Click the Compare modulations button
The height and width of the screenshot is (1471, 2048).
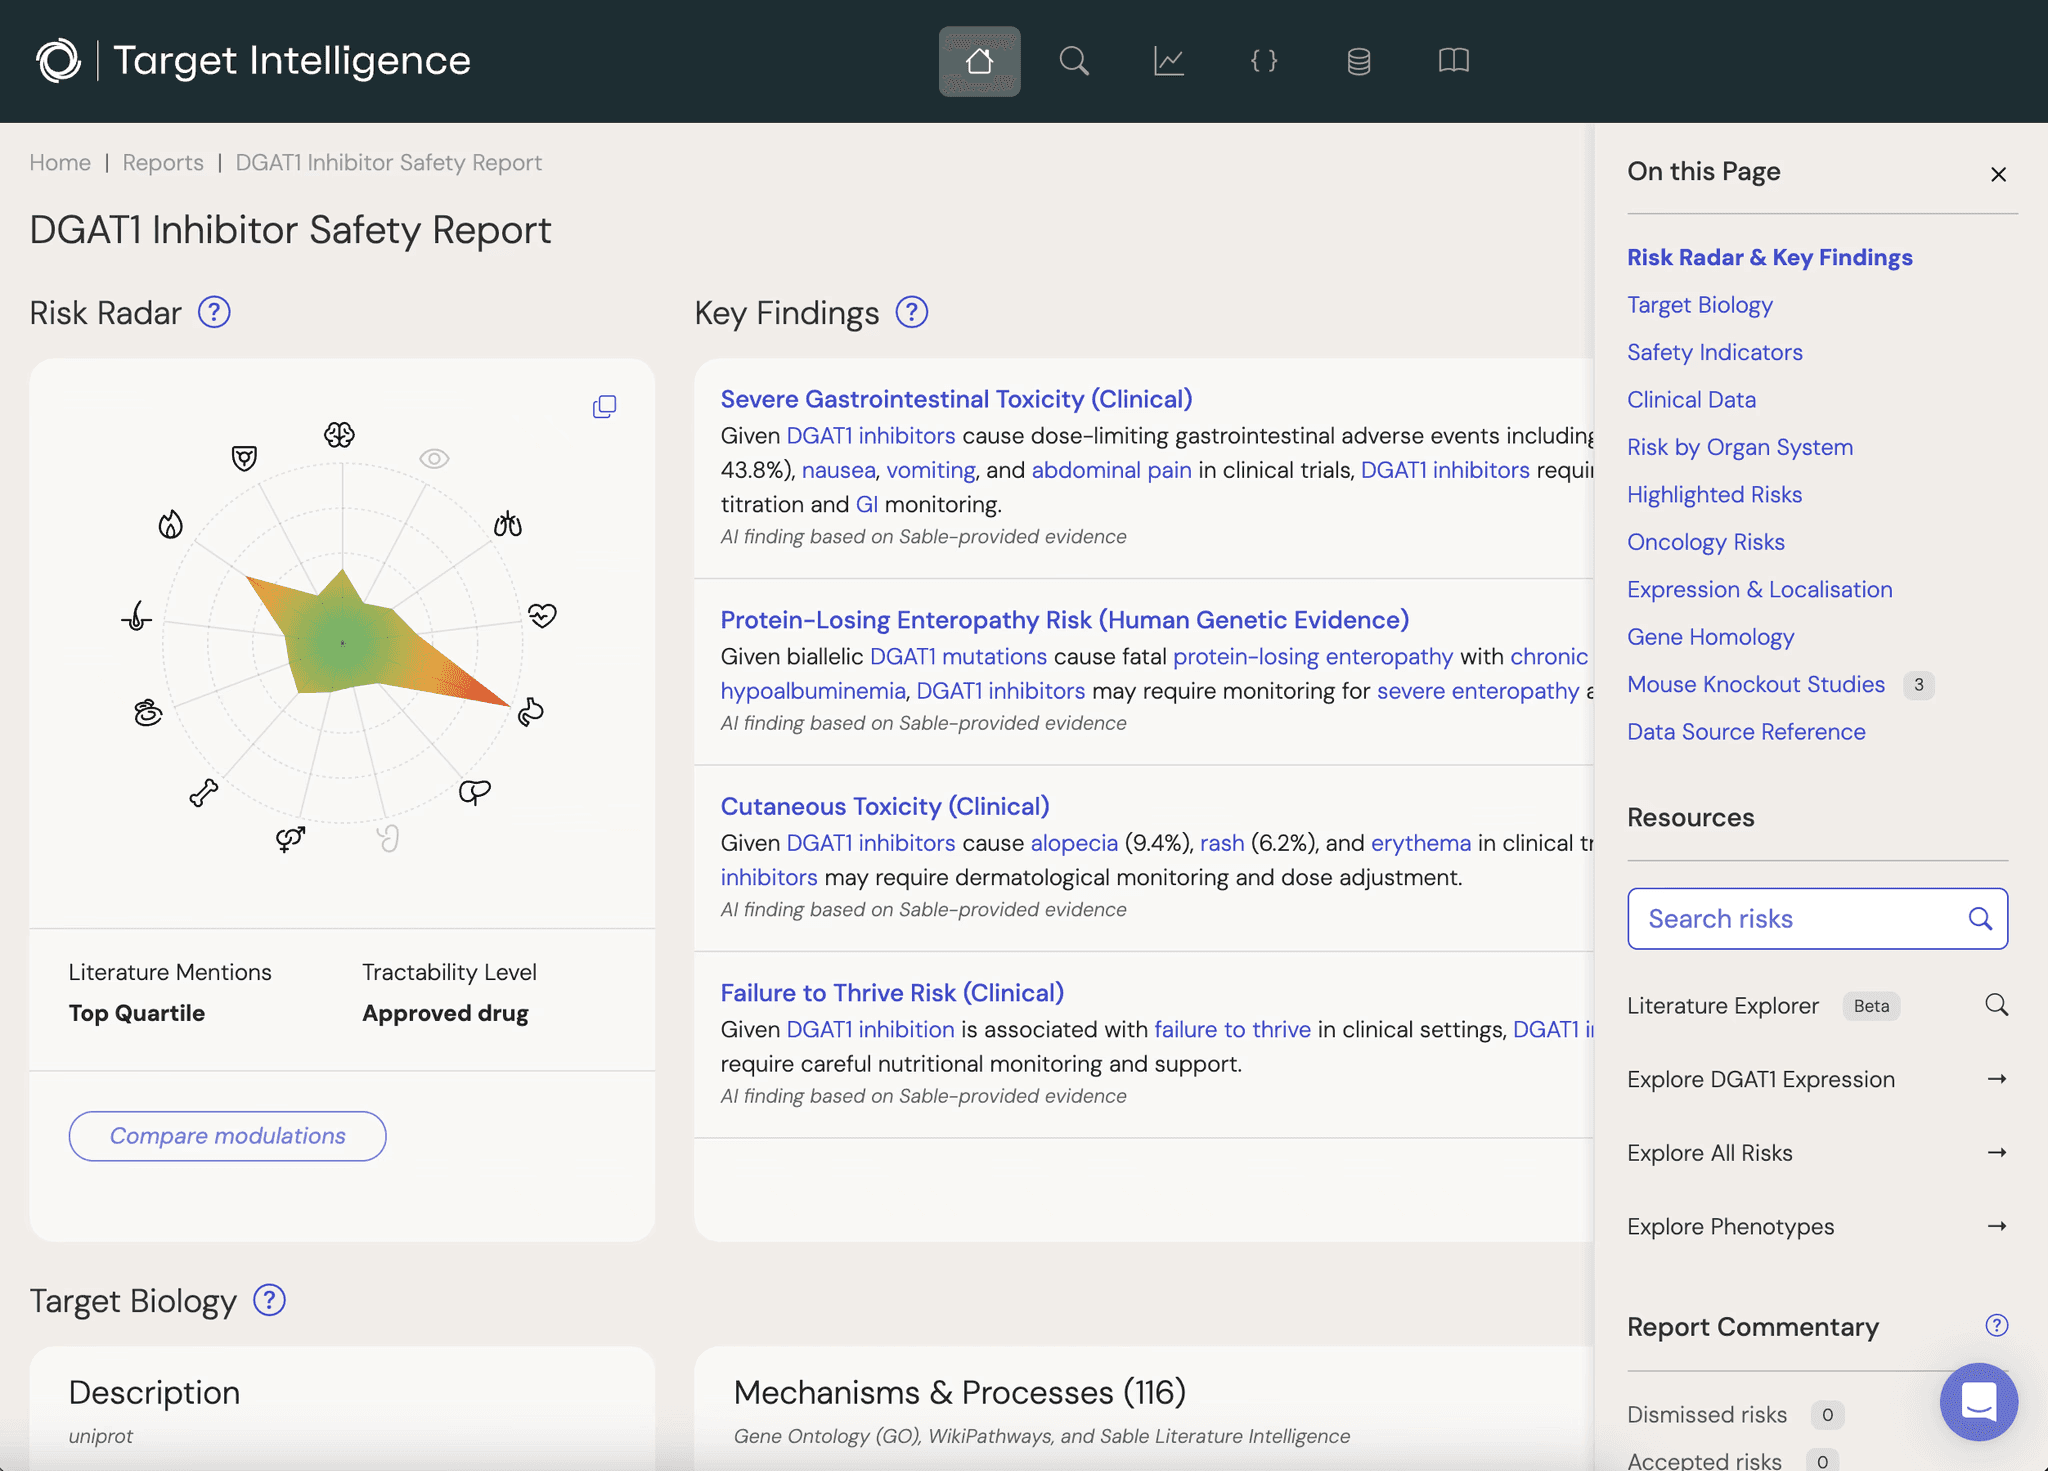pyautogui.click(x=226, y=1136)
